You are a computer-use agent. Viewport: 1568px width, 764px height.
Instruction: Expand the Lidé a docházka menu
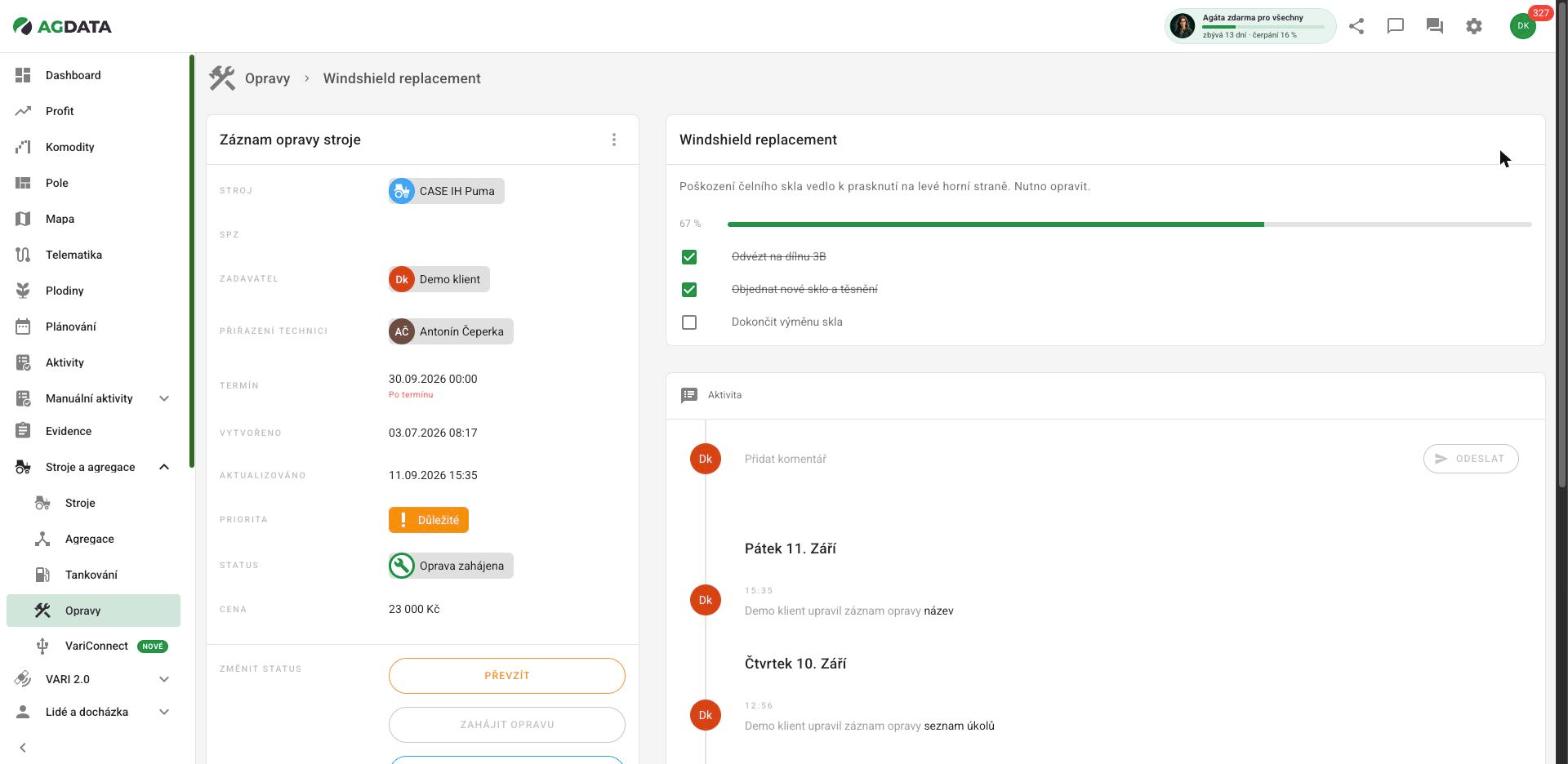coord(164,712)
